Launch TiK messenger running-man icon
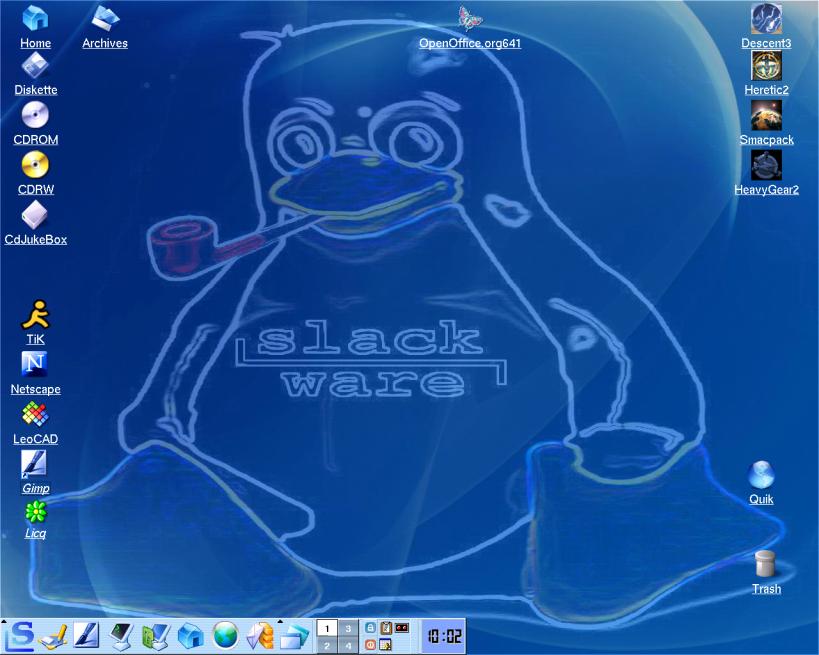This screenshot has height=655, width=819. [x=36, y=315]
